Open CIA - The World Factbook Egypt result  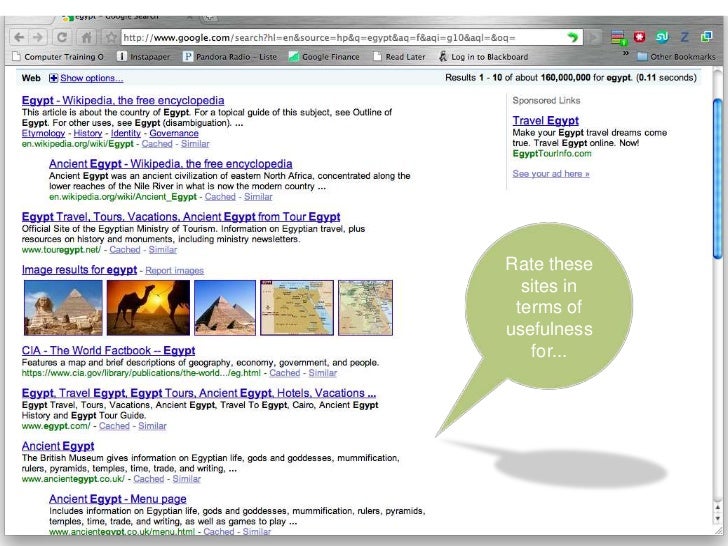click(108, 351)
